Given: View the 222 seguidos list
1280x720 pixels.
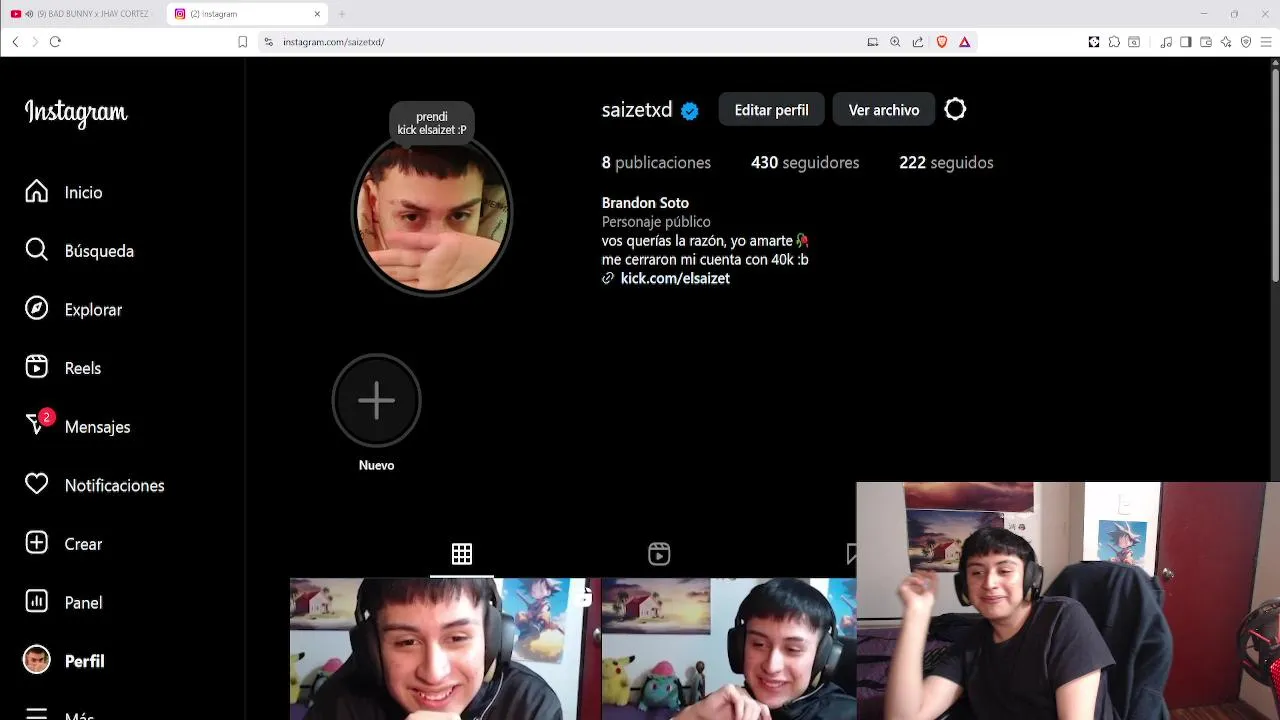Looking at the screenshot, I should coord(946,163).
